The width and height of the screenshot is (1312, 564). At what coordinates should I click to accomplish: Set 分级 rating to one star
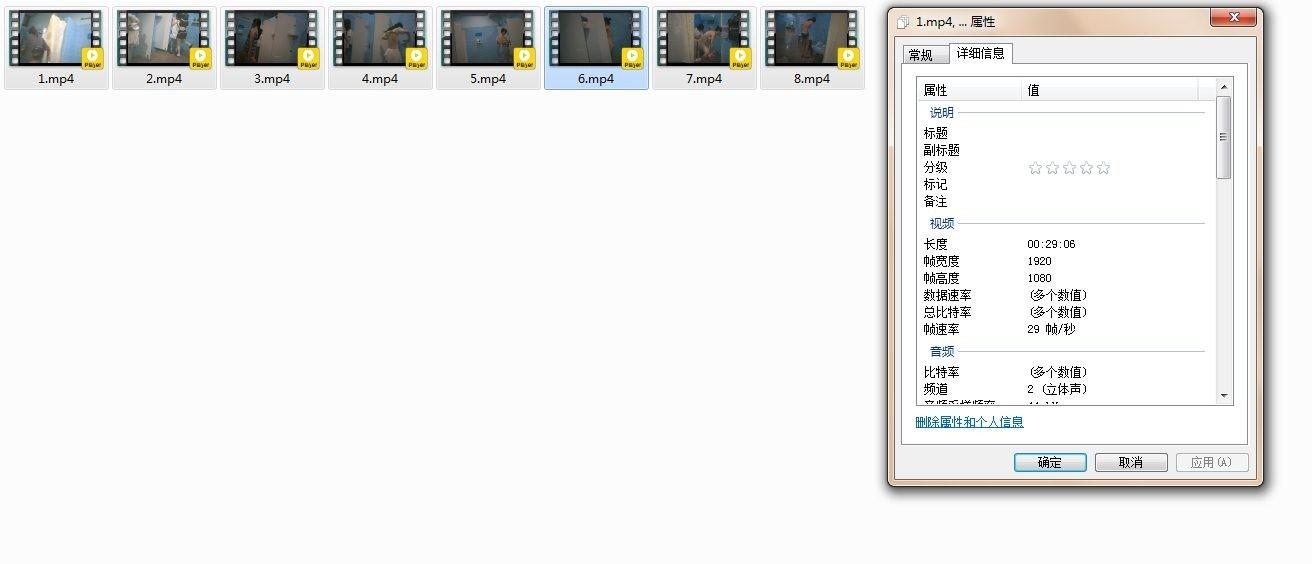coord(1035,168)
